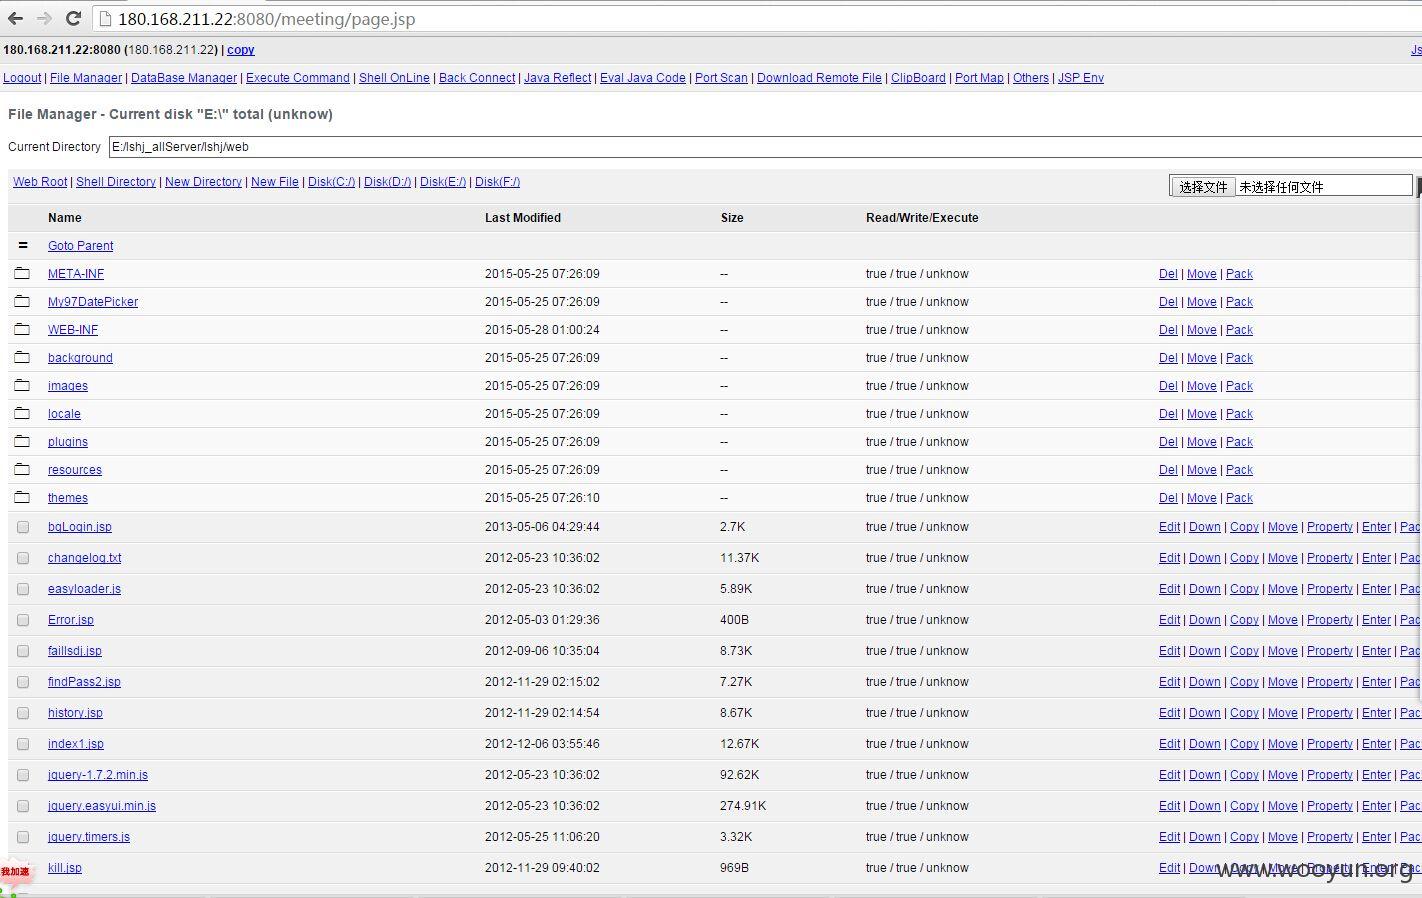The image size is (1422, 898).
Task: Open Execute Command page
Action: click(298, 78)
